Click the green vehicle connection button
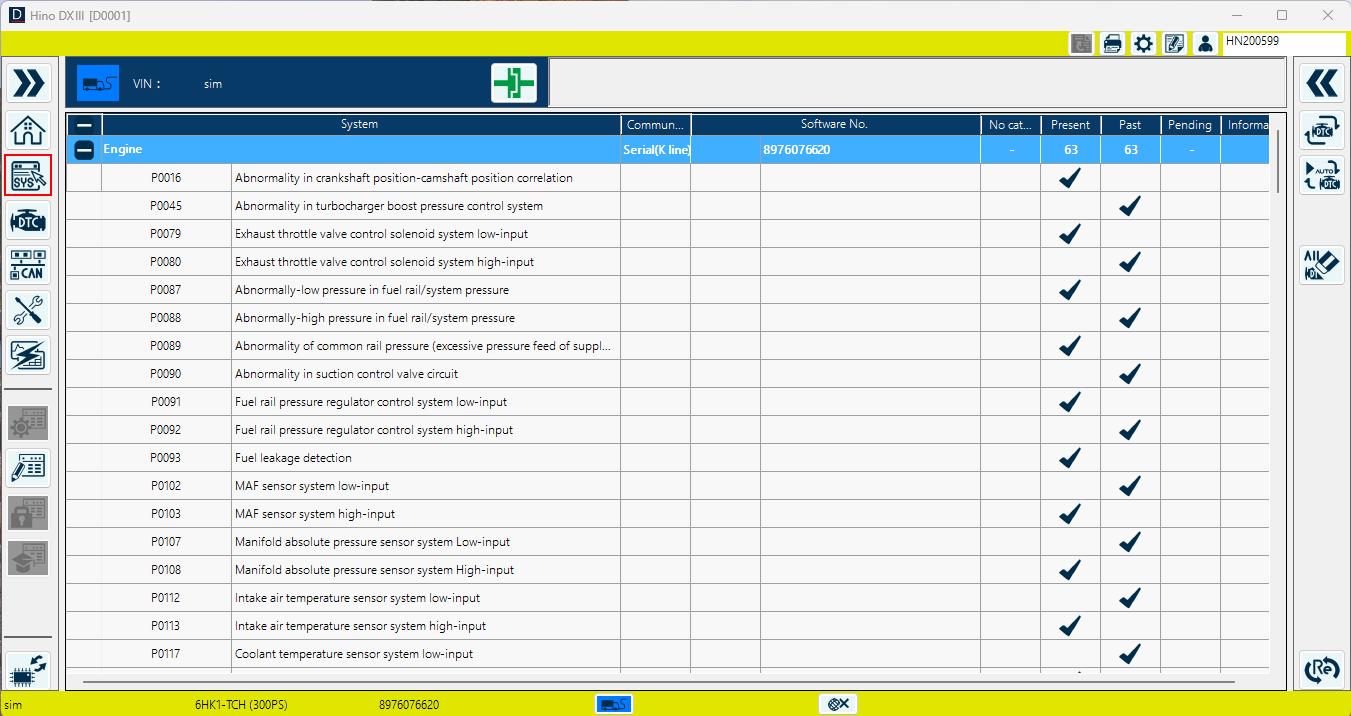Screen dimensions: 1351x716 coord(513,82)
